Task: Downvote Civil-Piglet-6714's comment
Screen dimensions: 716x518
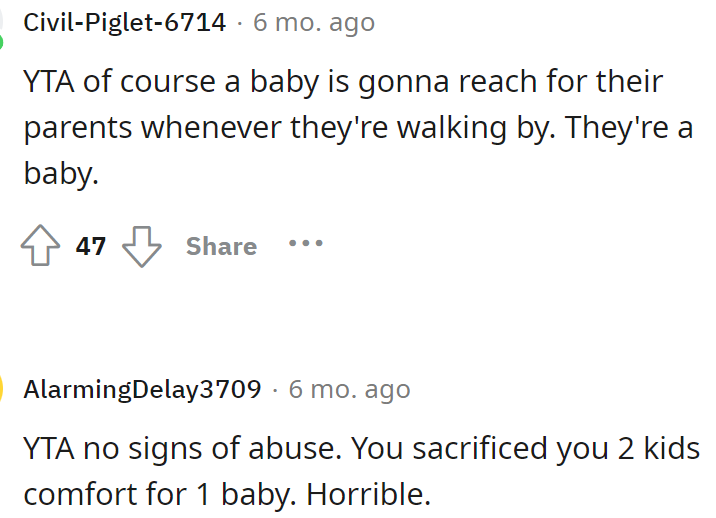Action: 142,246
